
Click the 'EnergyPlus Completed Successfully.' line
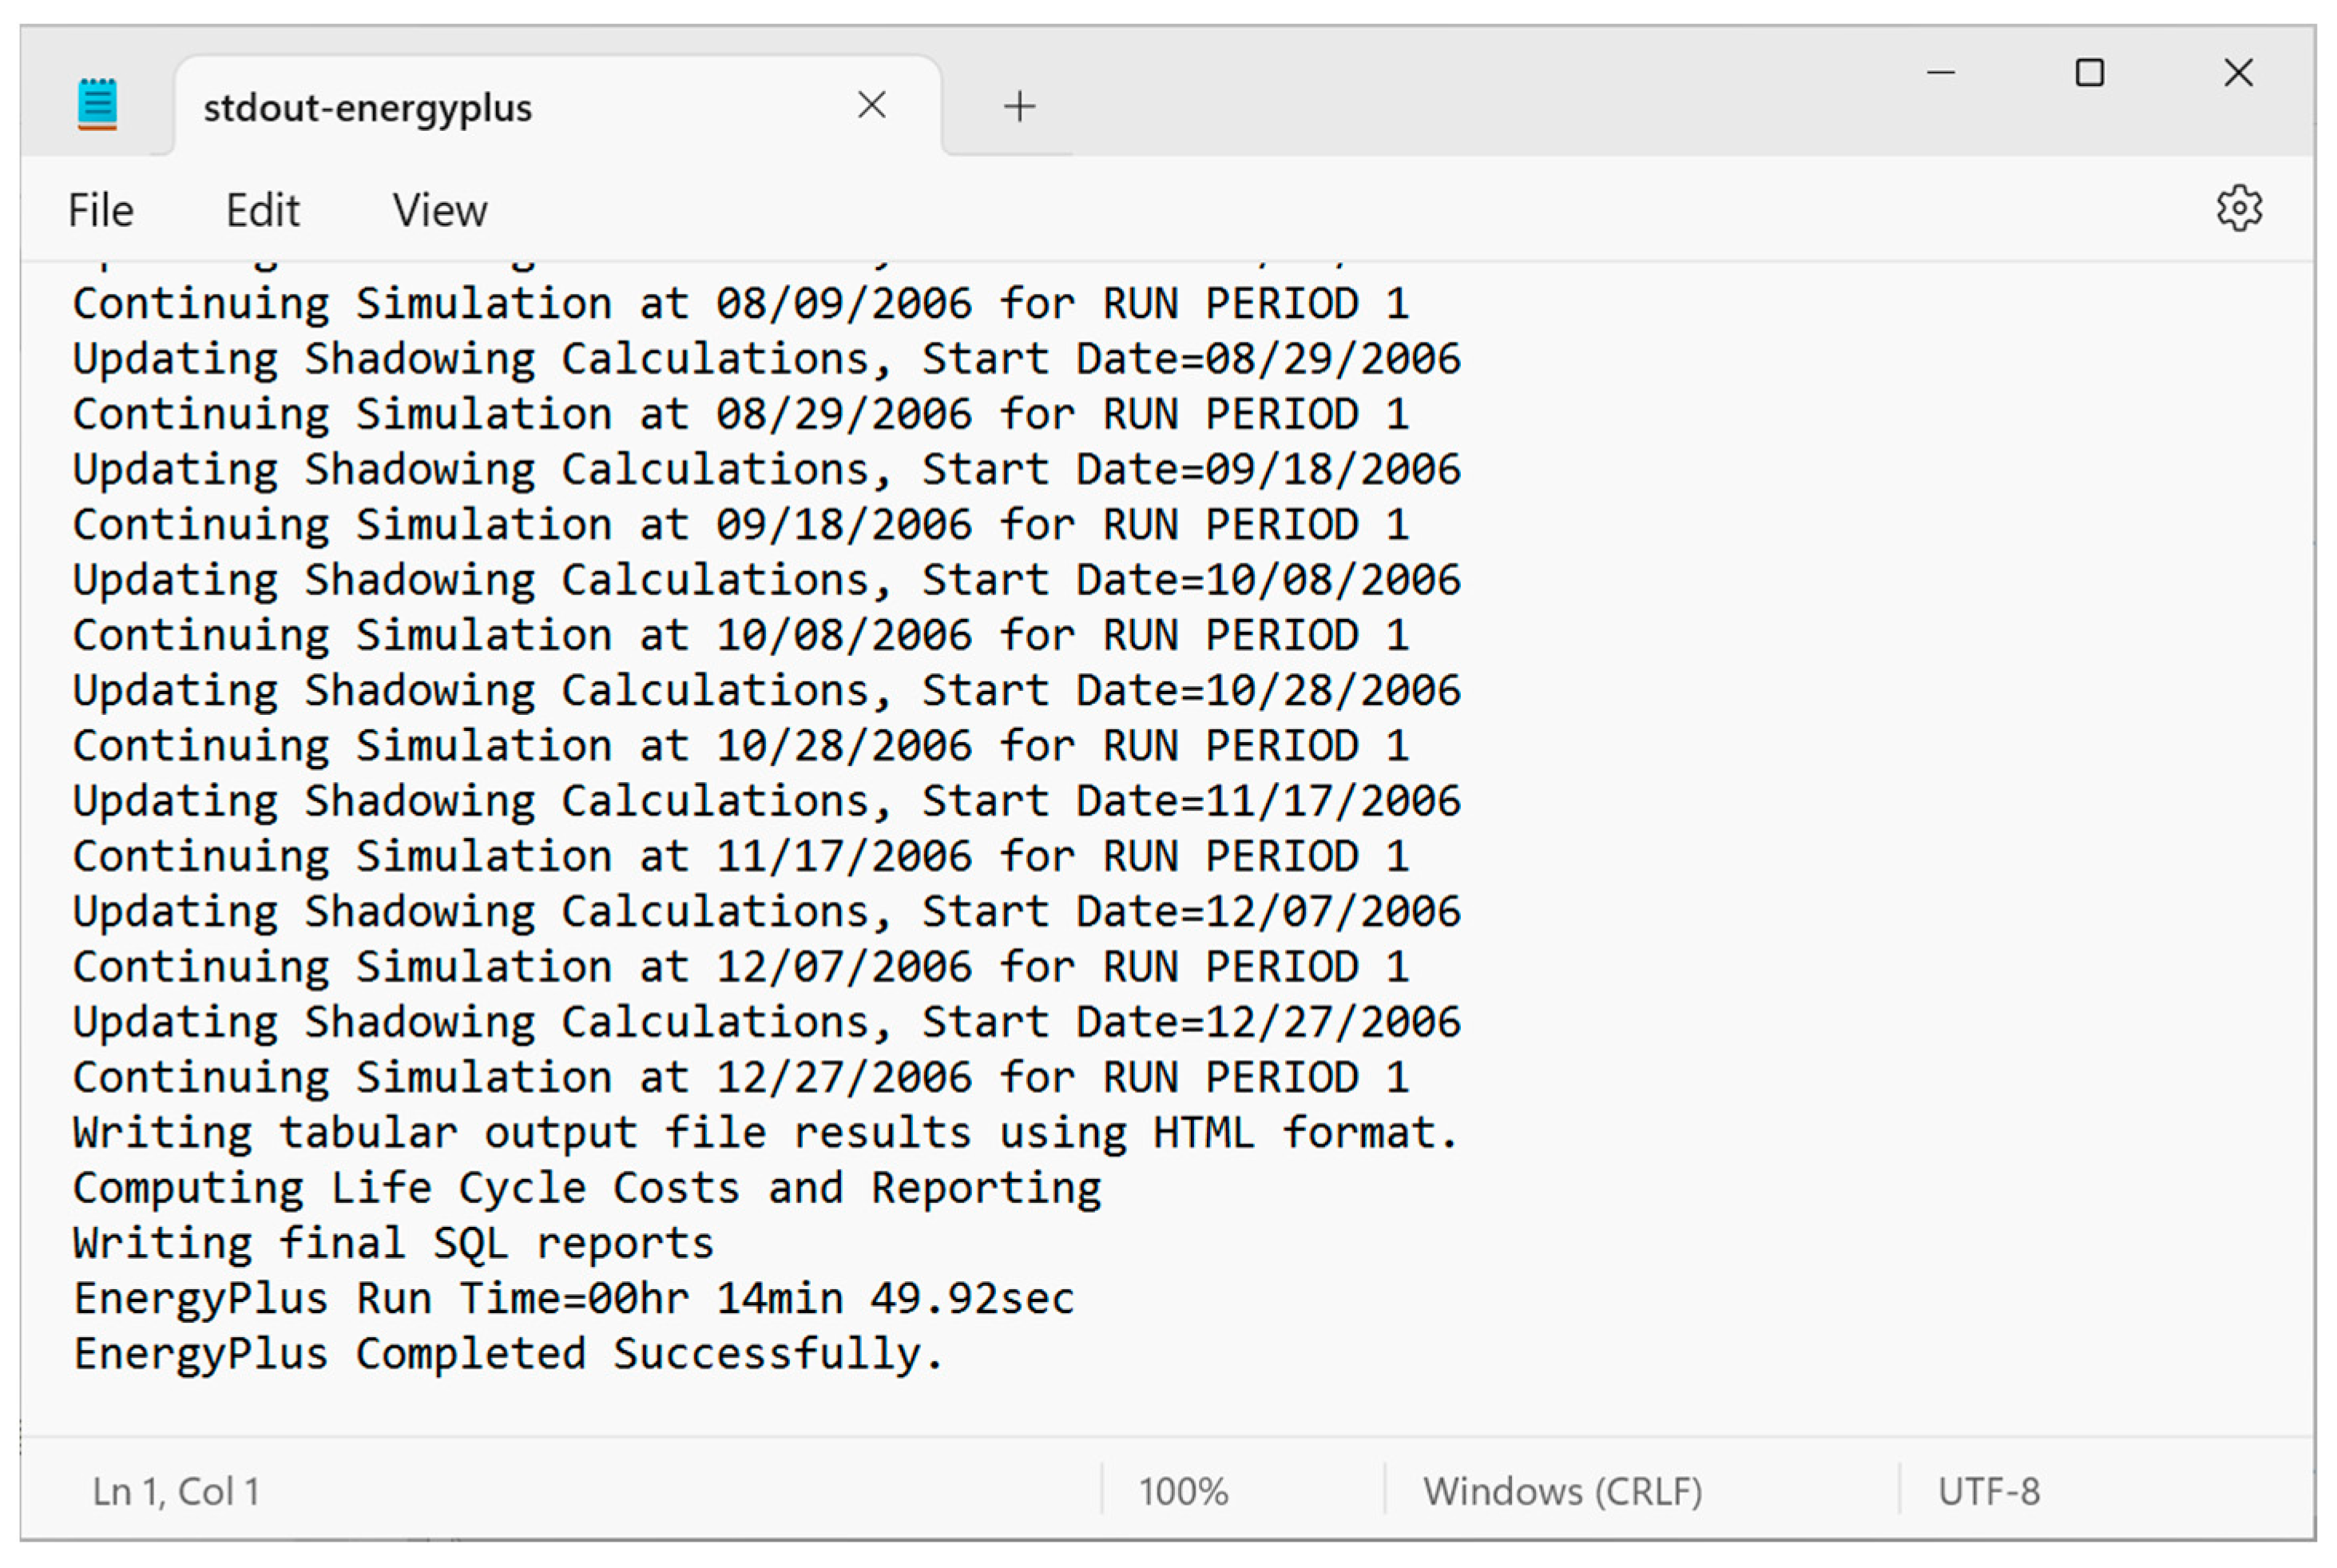click(508, 1354)
